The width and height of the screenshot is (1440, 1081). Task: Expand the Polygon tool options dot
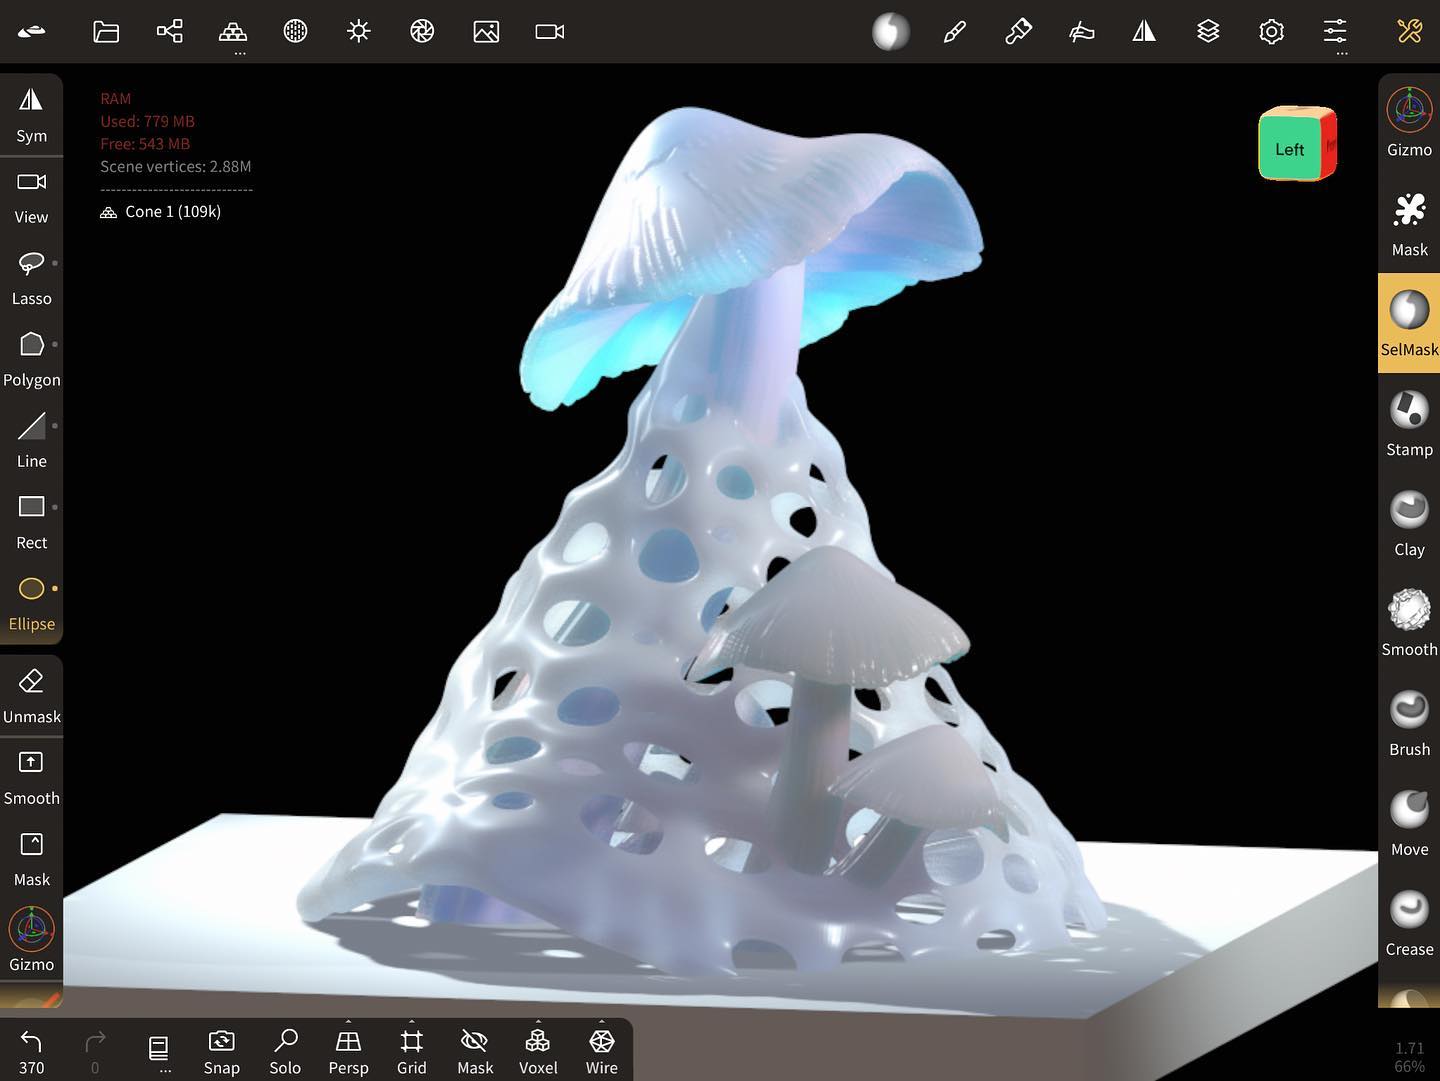pos(55,344)
